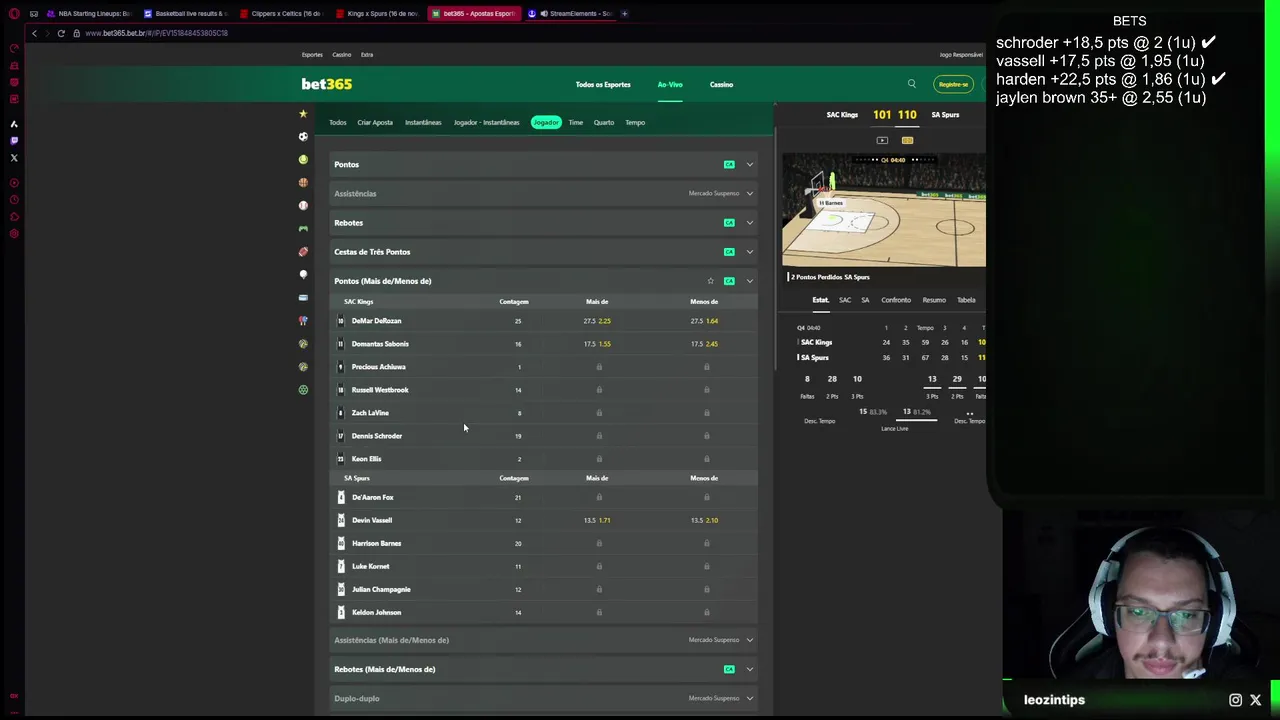1280x720 pixels.
Task: Expand the Pontos market
Action: (544, 164)
